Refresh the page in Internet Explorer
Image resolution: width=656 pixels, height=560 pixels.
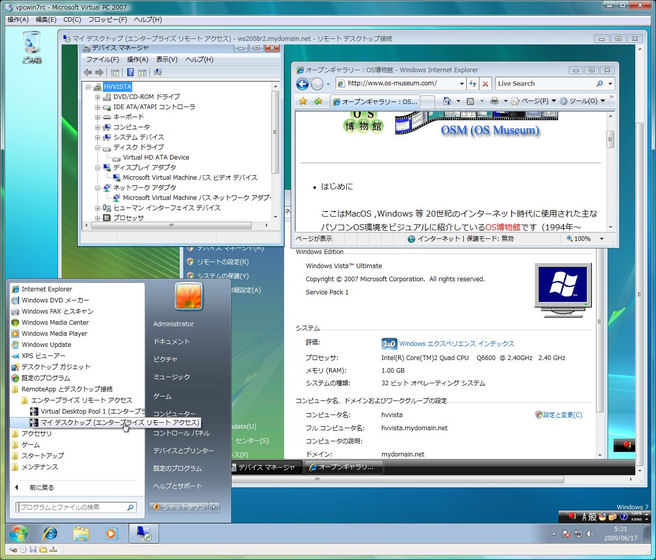coord(473,84)
